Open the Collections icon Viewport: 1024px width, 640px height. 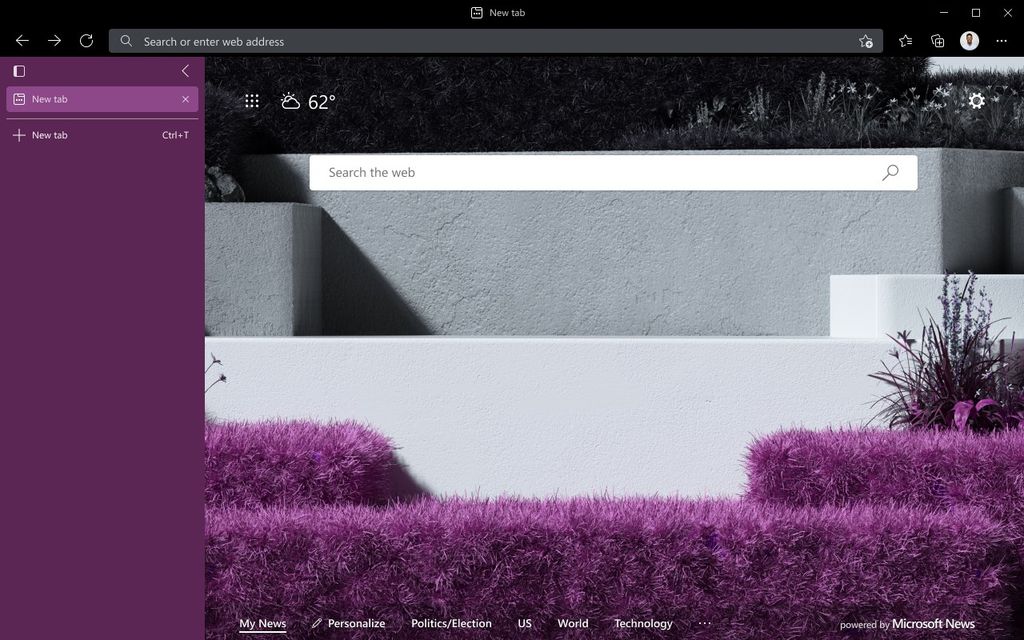pyautogui.click(x=937, y=41)
